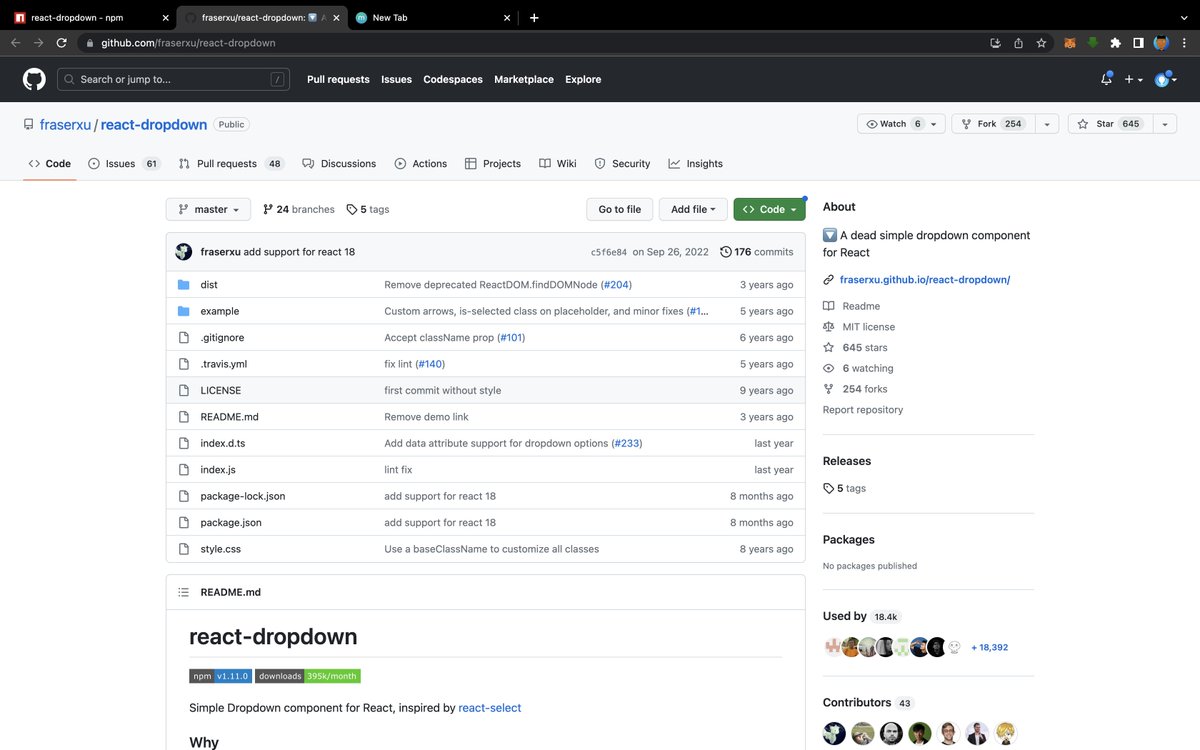Star the react-dropdown repository
The image size is (1200, 750).
(x=1110, y=124)
